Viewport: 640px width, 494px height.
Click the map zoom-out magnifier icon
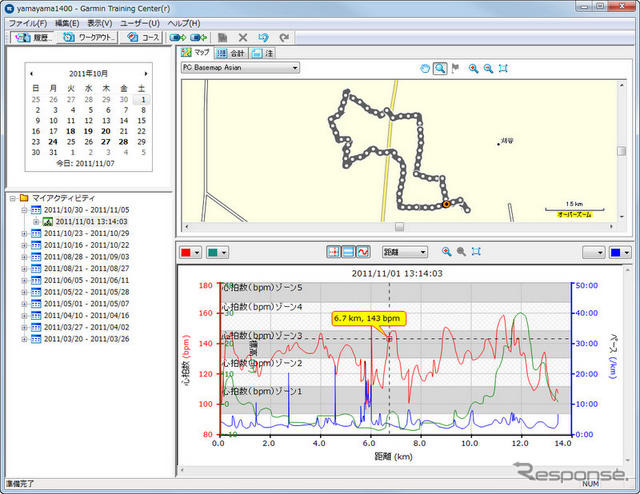(x=487, y=68)
